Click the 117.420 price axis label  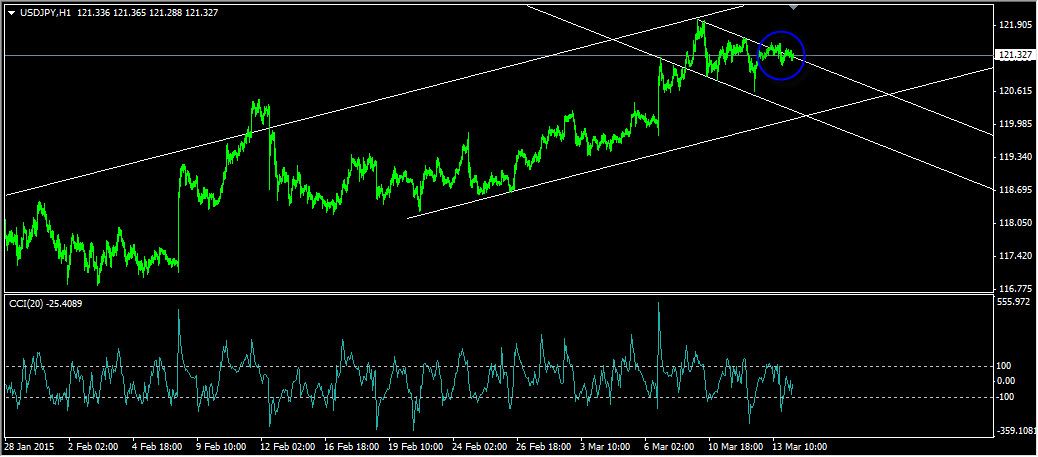[1015, 256]
